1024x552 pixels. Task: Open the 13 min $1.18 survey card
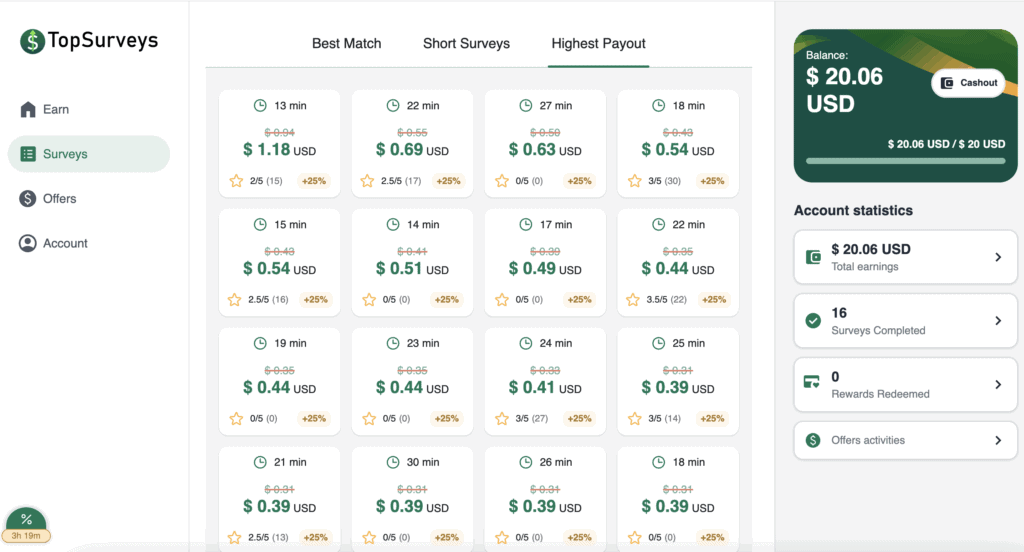click(279, 143)
